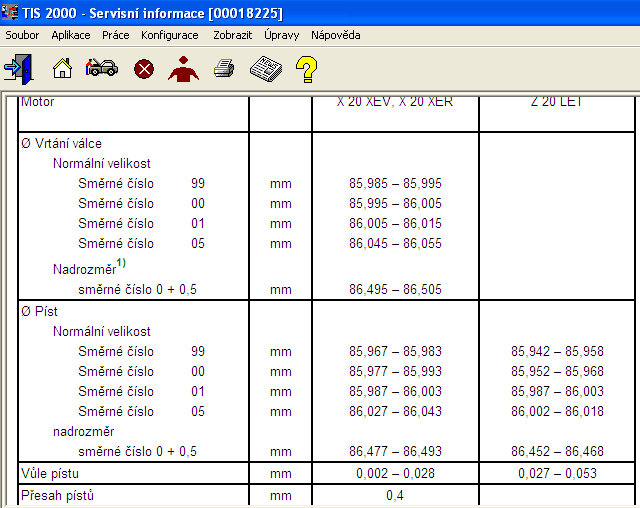Click the Ø Vrtání válce row heading
This screenshot has height=508, width=640.
(x=62, y=143)
